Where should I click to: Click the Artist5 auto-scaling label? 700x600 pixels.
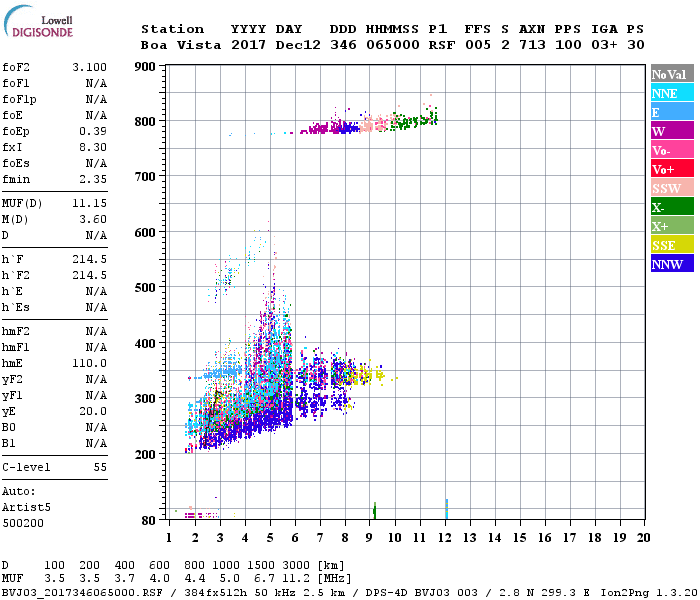[x=26, y=508]
